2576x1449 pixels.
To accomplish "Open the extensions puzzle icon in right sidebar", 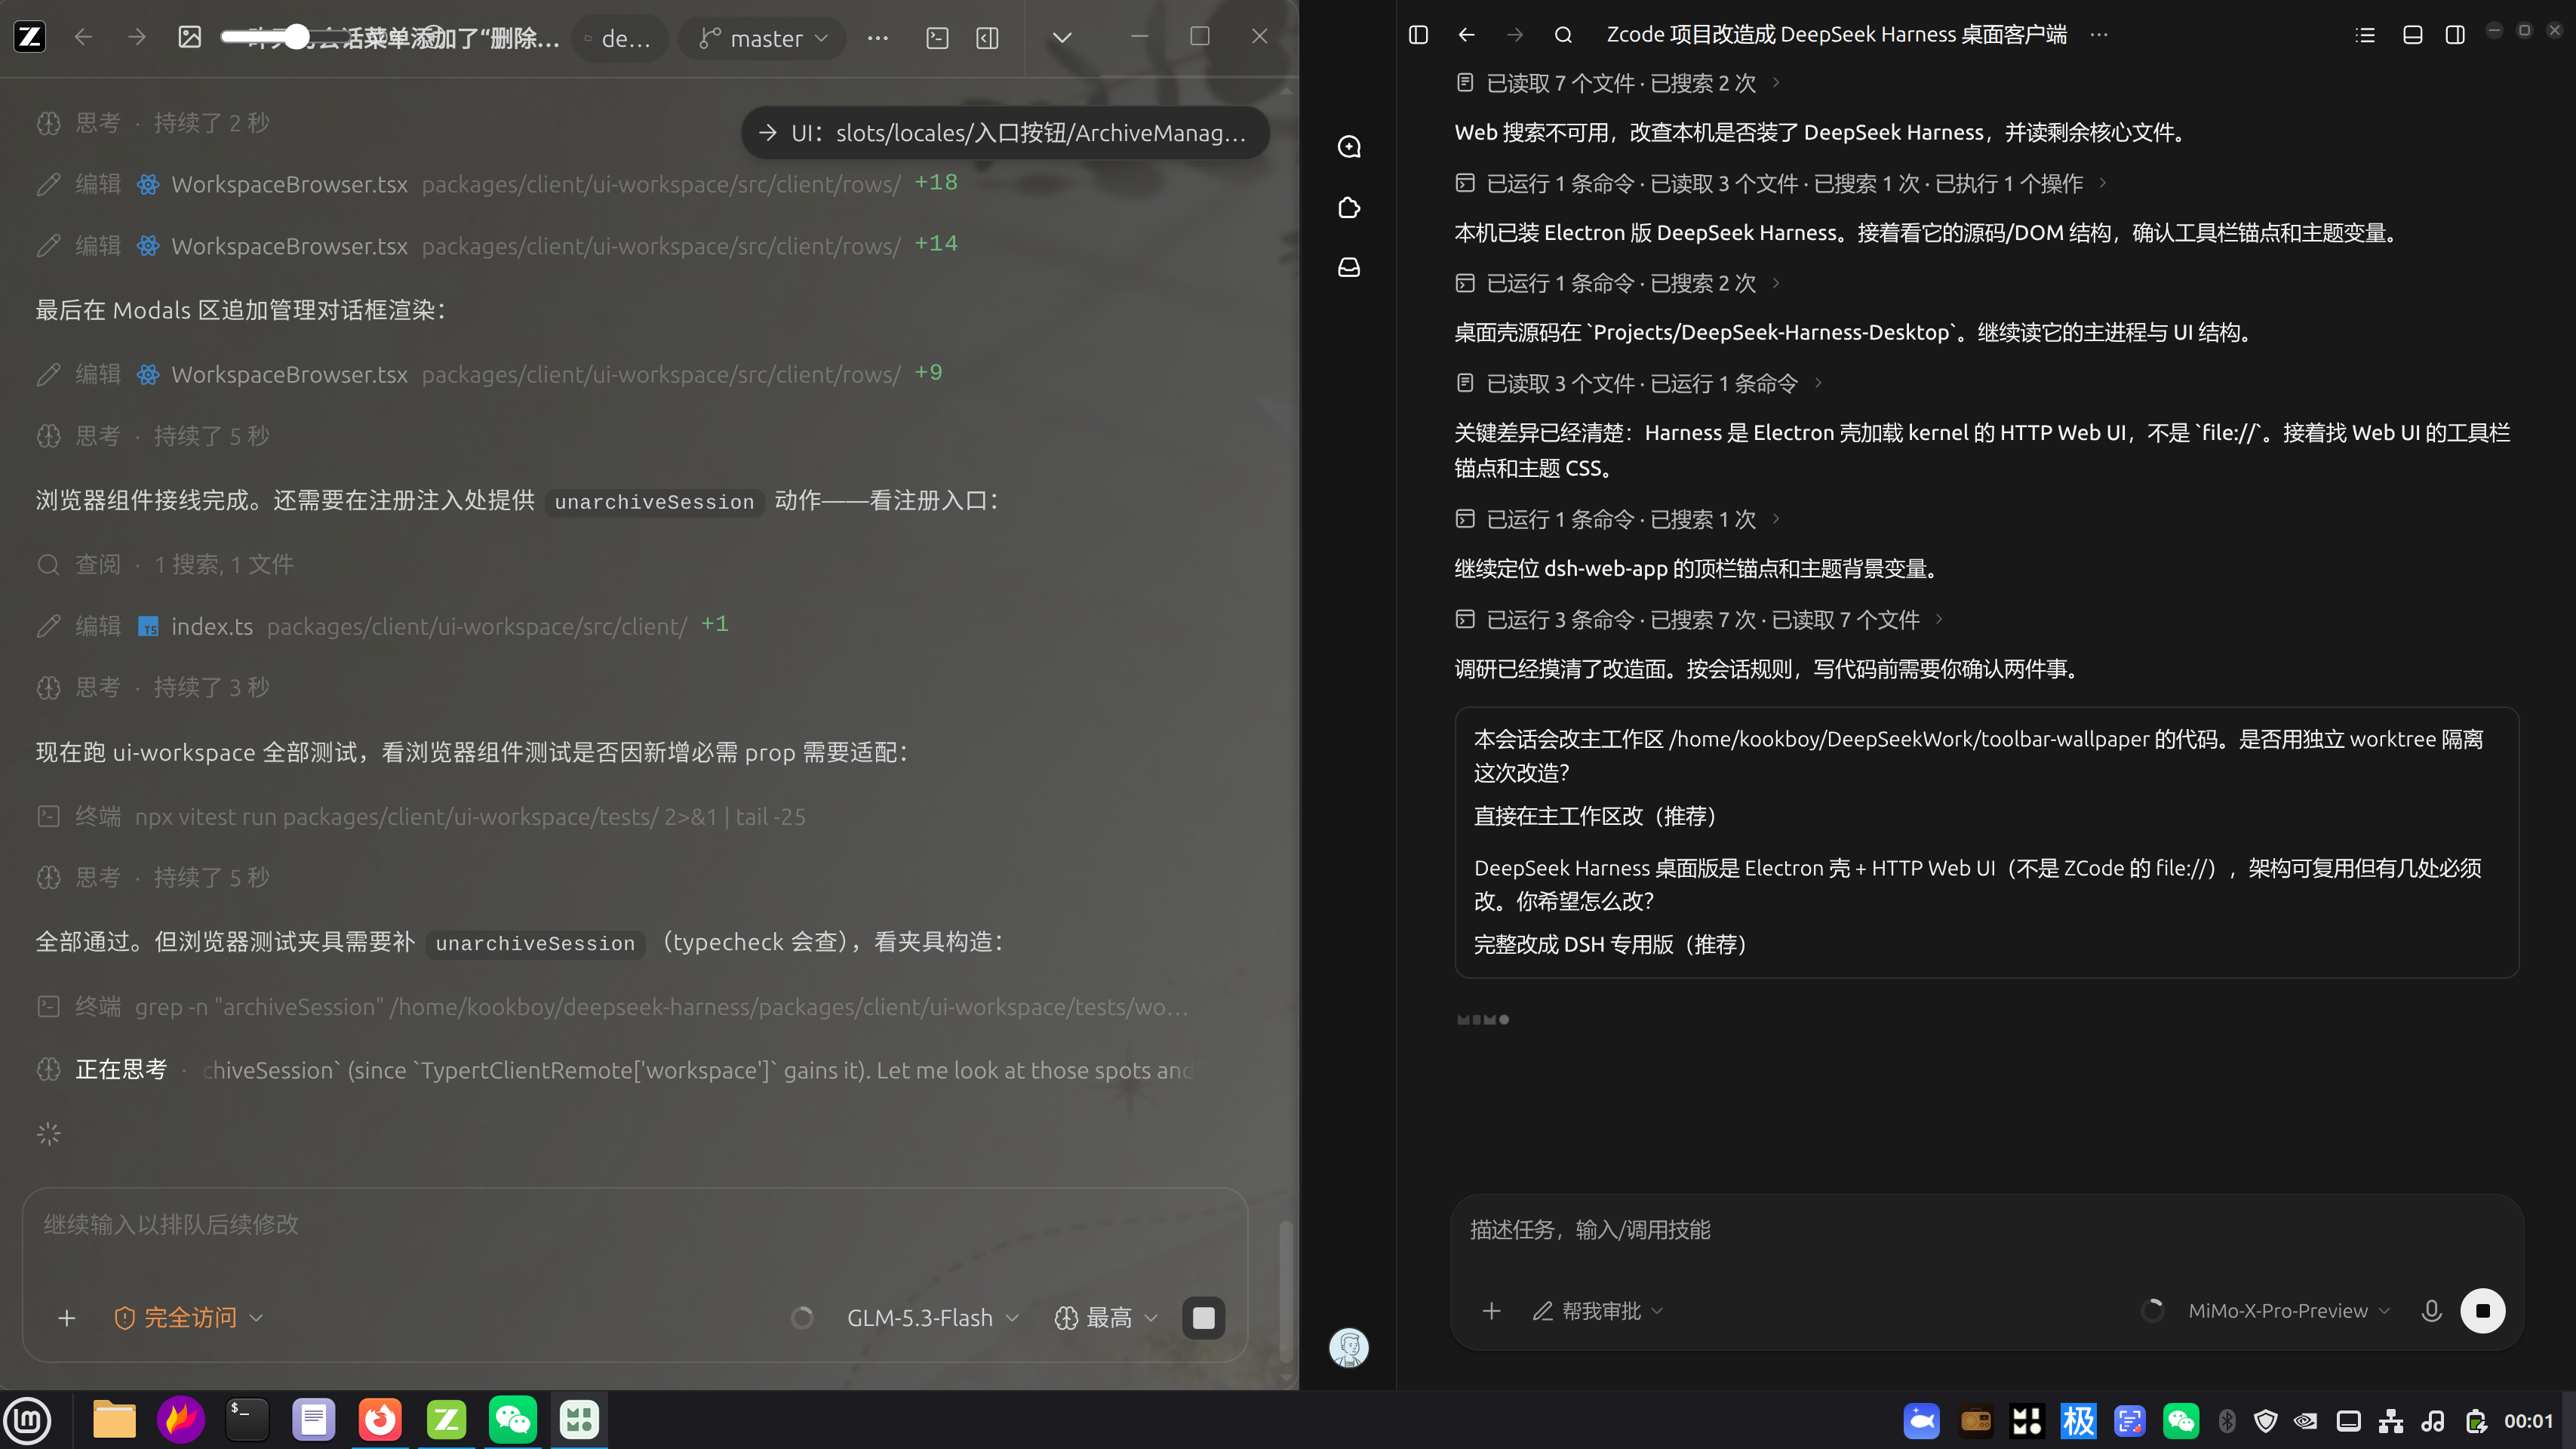I will coord(1349,207).
